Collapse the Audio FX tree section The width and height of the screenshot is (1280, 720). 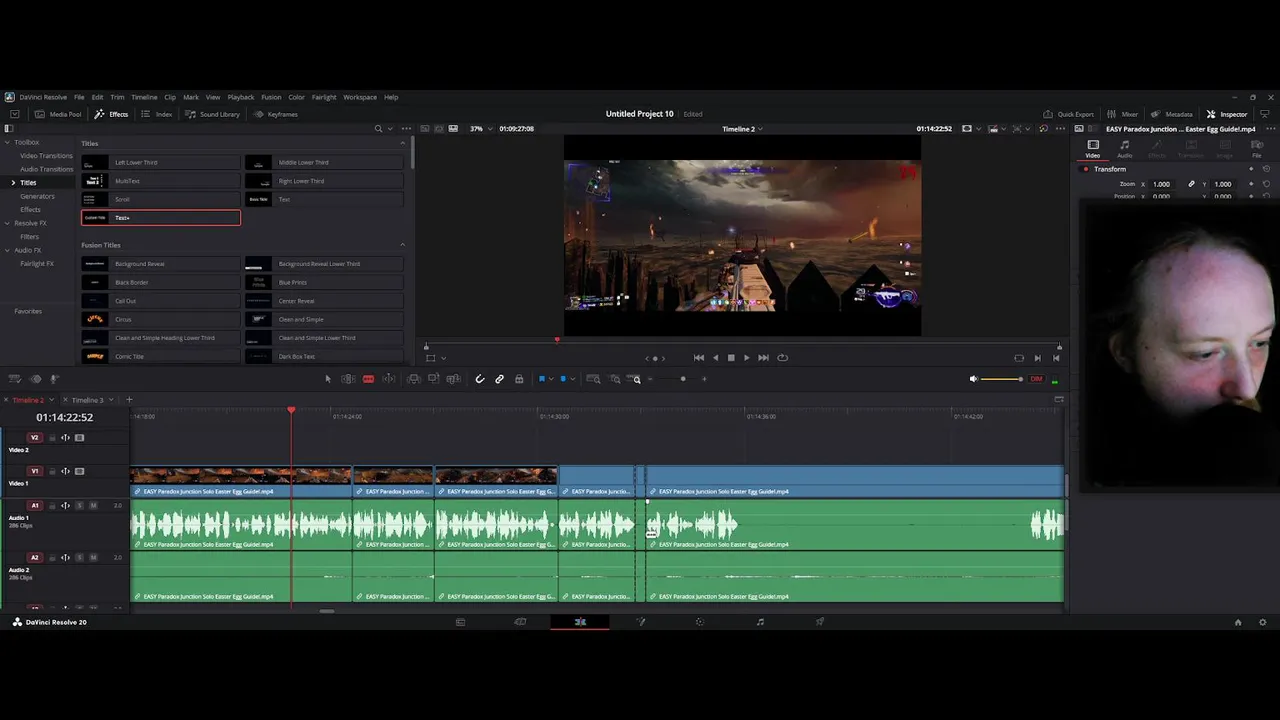(x=7, y=250)
